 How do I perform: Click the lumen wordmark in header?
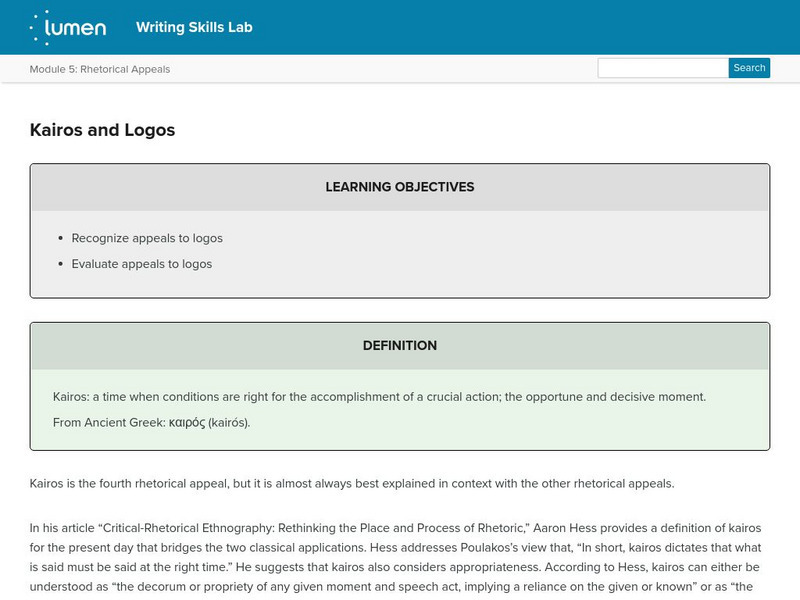[81, 28]
